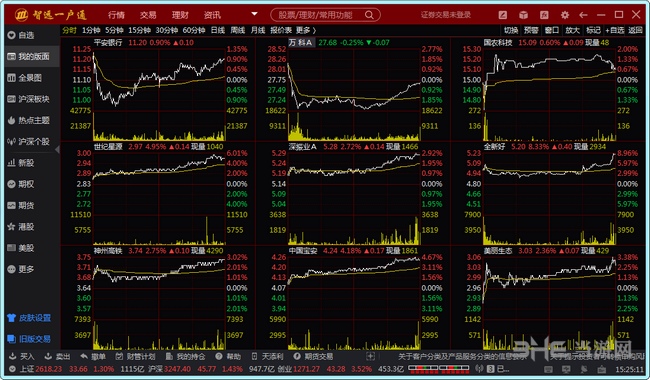Screen dimensions: 650x380
Task: Switch to the 5分钟 chart tab
Action: [x=114, y=30]
